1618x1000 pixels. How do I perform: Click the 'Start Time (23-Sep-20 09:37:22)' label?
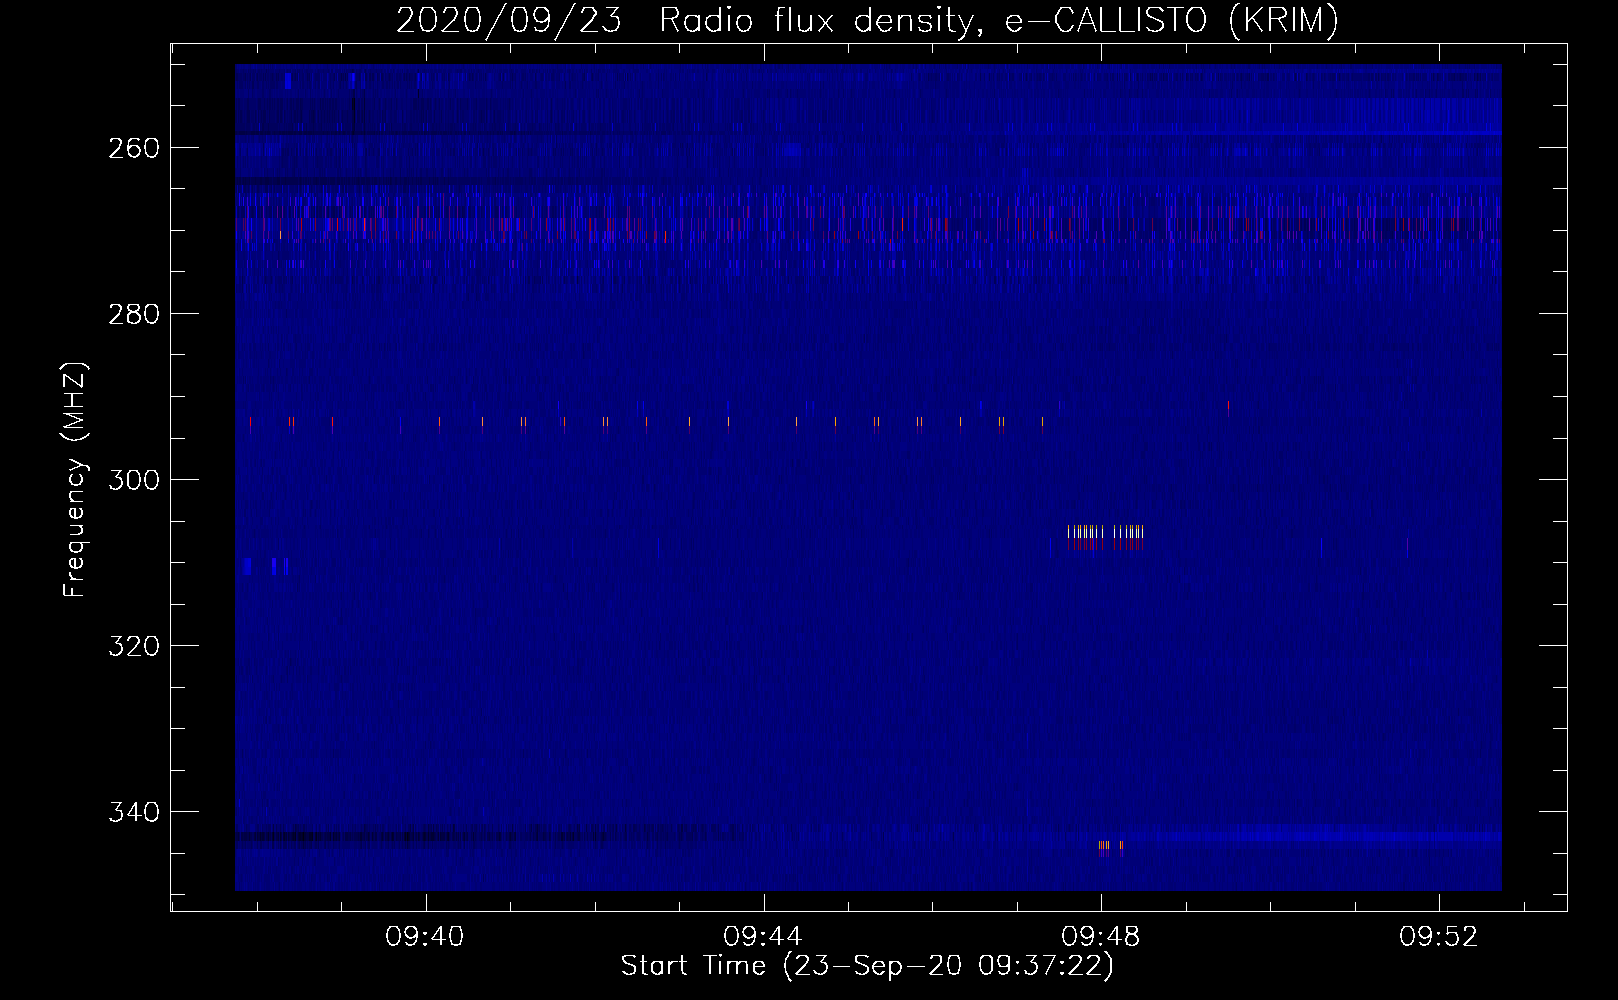(x=867, y=966)
